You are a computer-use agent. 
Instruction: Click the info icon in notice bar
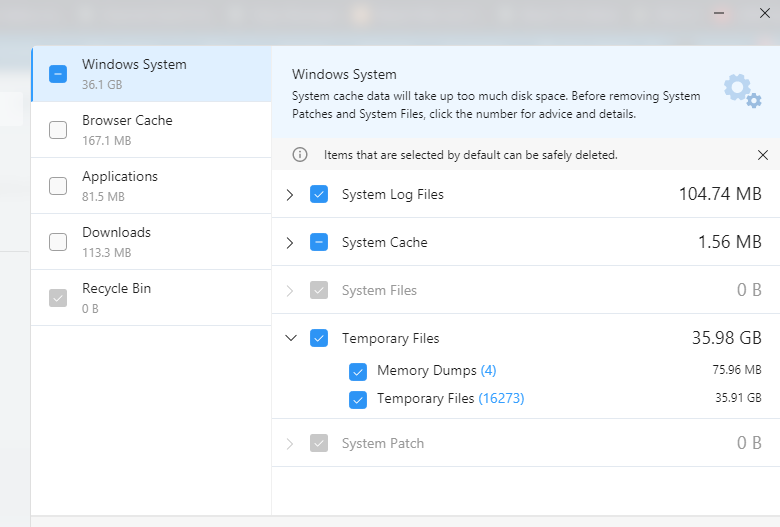click(299, 155)
